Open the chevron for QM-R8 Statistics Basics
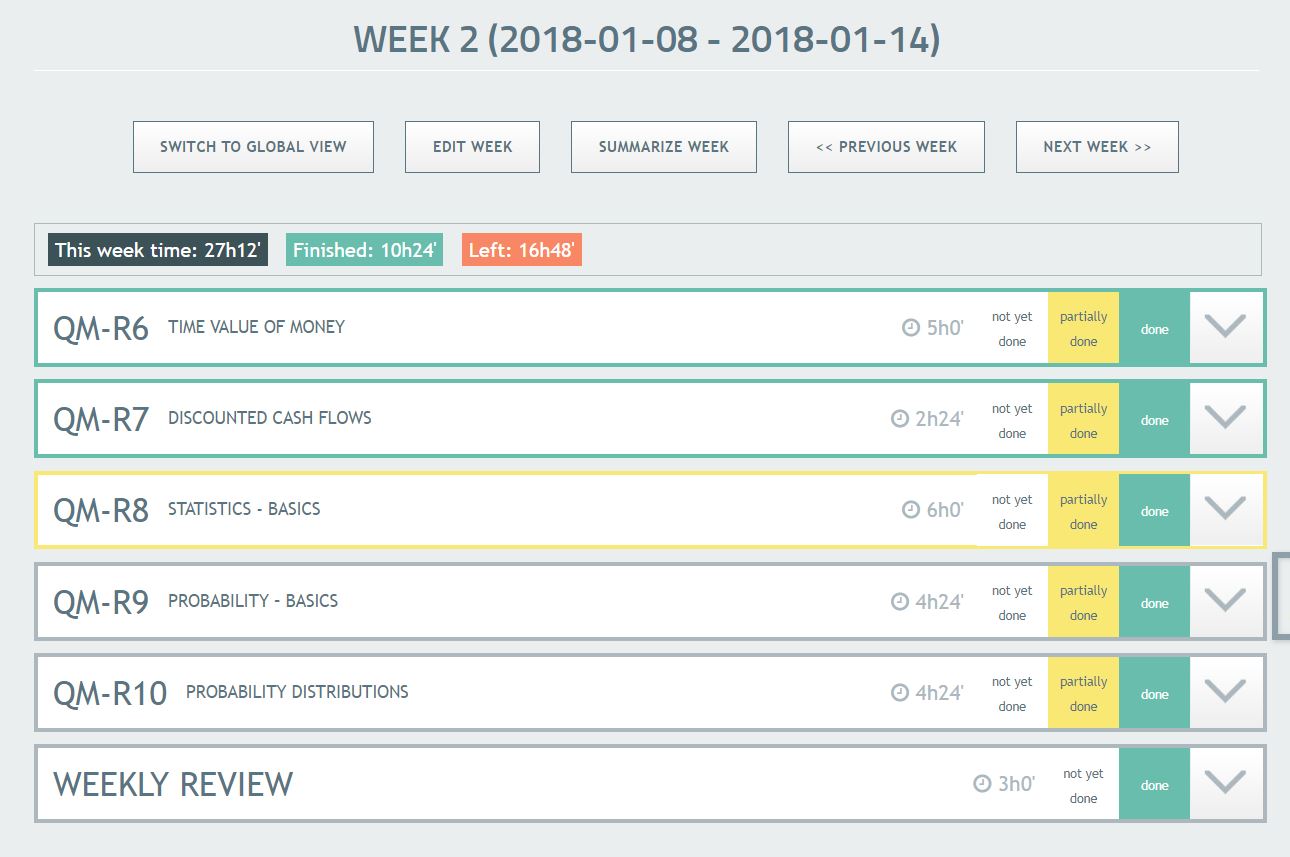The height and width of the screenshot is (857, 1290). 1225,510
